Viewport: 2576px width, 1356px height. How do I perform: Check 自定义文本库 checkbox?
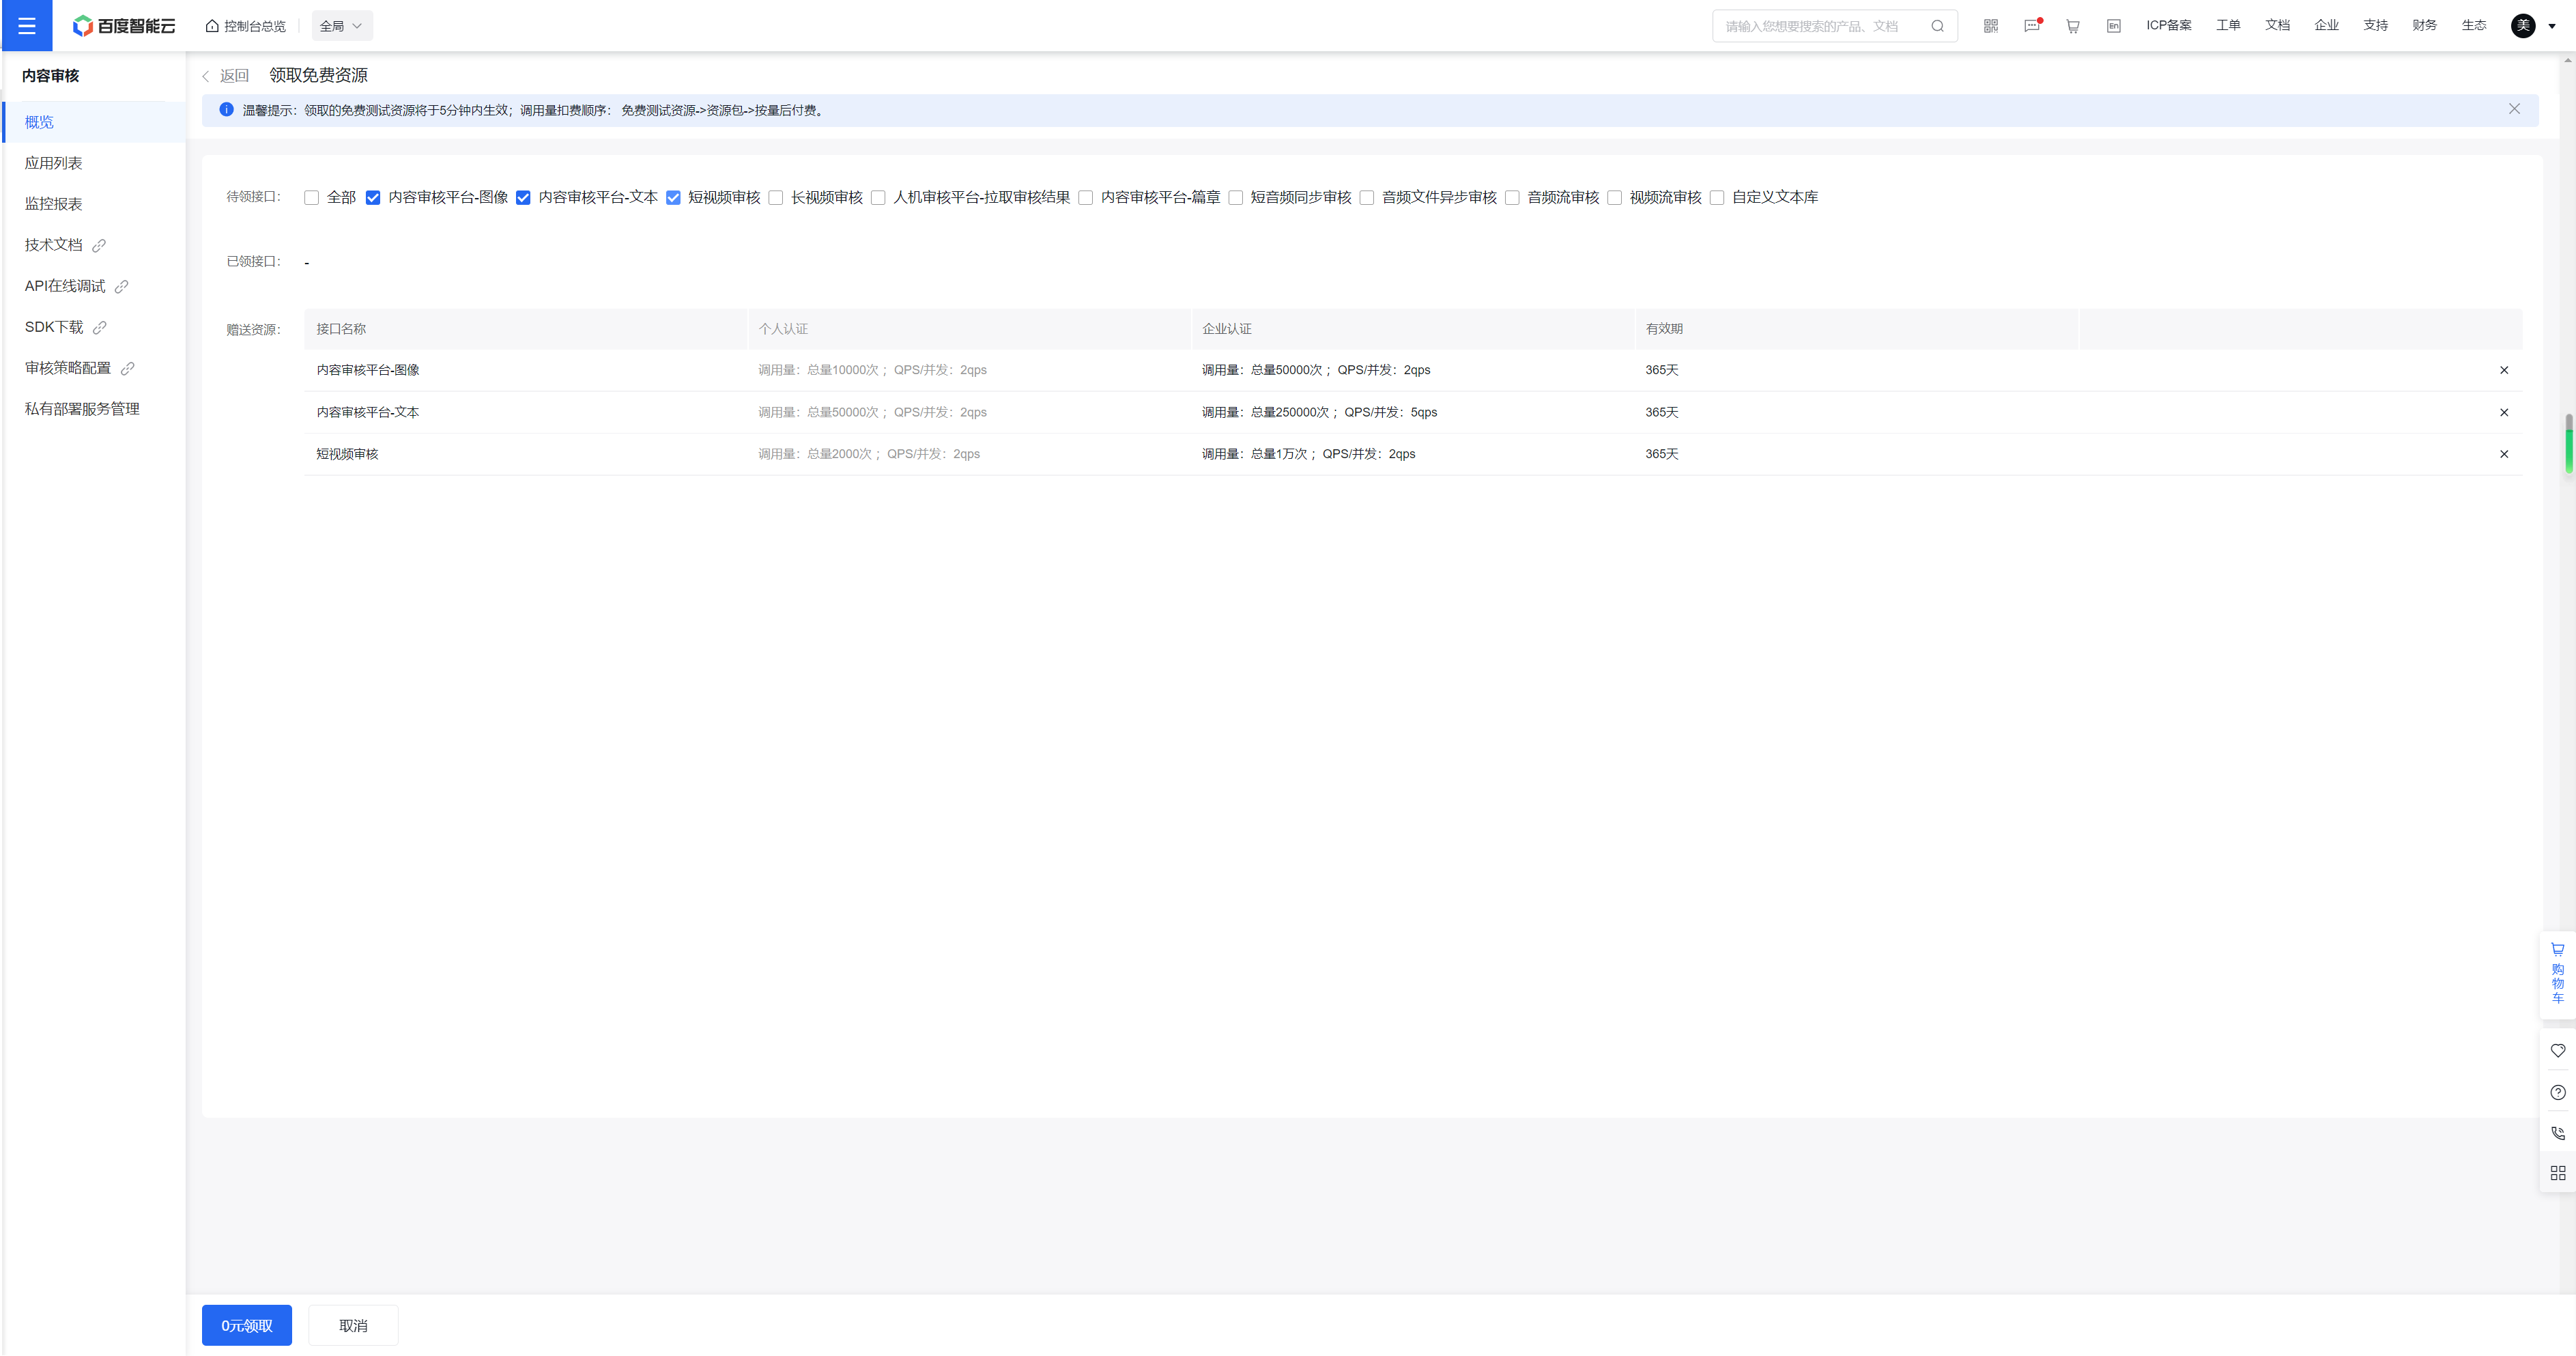coord(1717,198)
